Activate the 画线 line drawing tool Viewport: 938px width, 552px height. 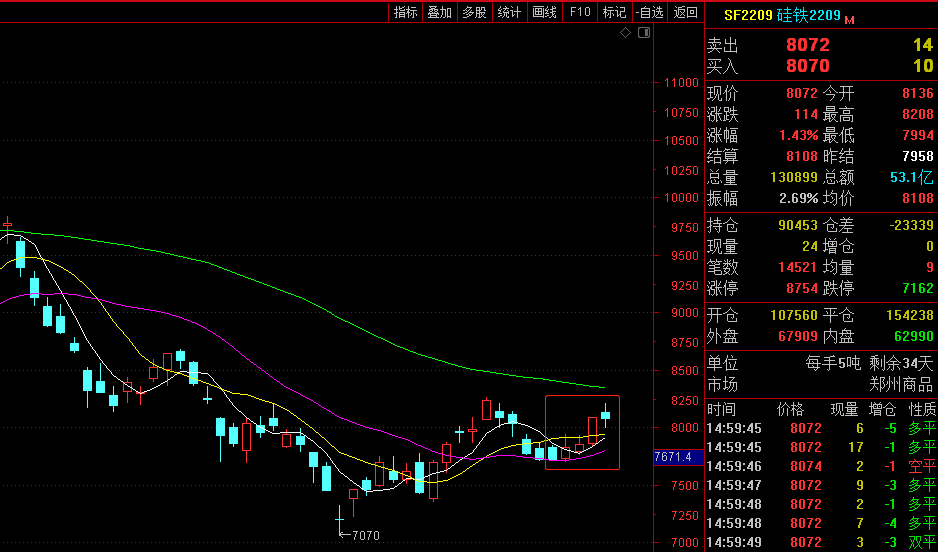coord(544,12)
